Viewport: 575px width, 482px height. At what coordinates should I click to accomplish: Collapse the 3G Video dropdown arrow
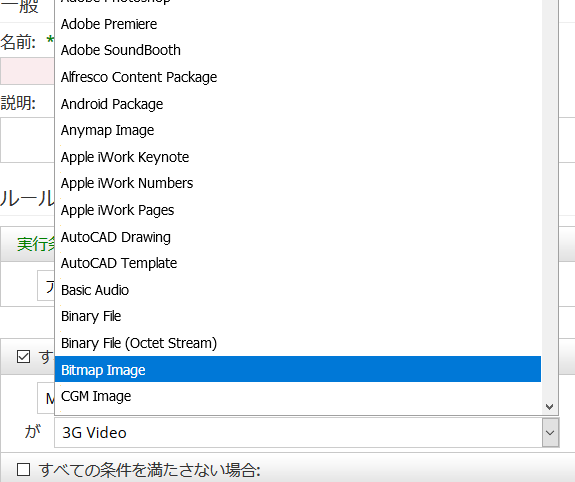[x=550, y=433]
